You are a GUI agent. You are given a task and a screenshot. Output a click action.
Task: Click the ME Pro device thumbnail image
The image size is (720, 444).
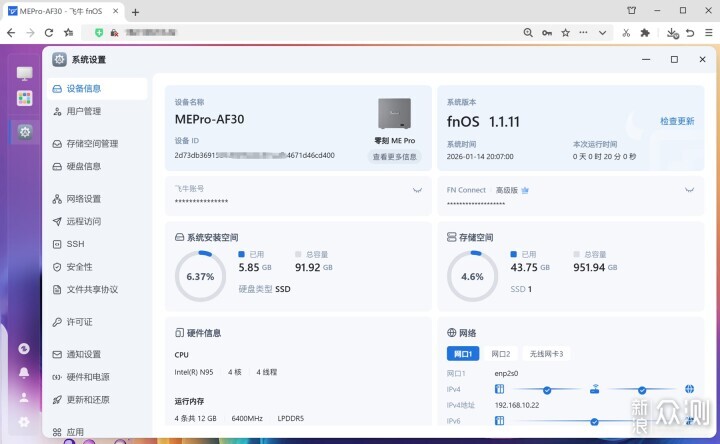pos(394,113)
